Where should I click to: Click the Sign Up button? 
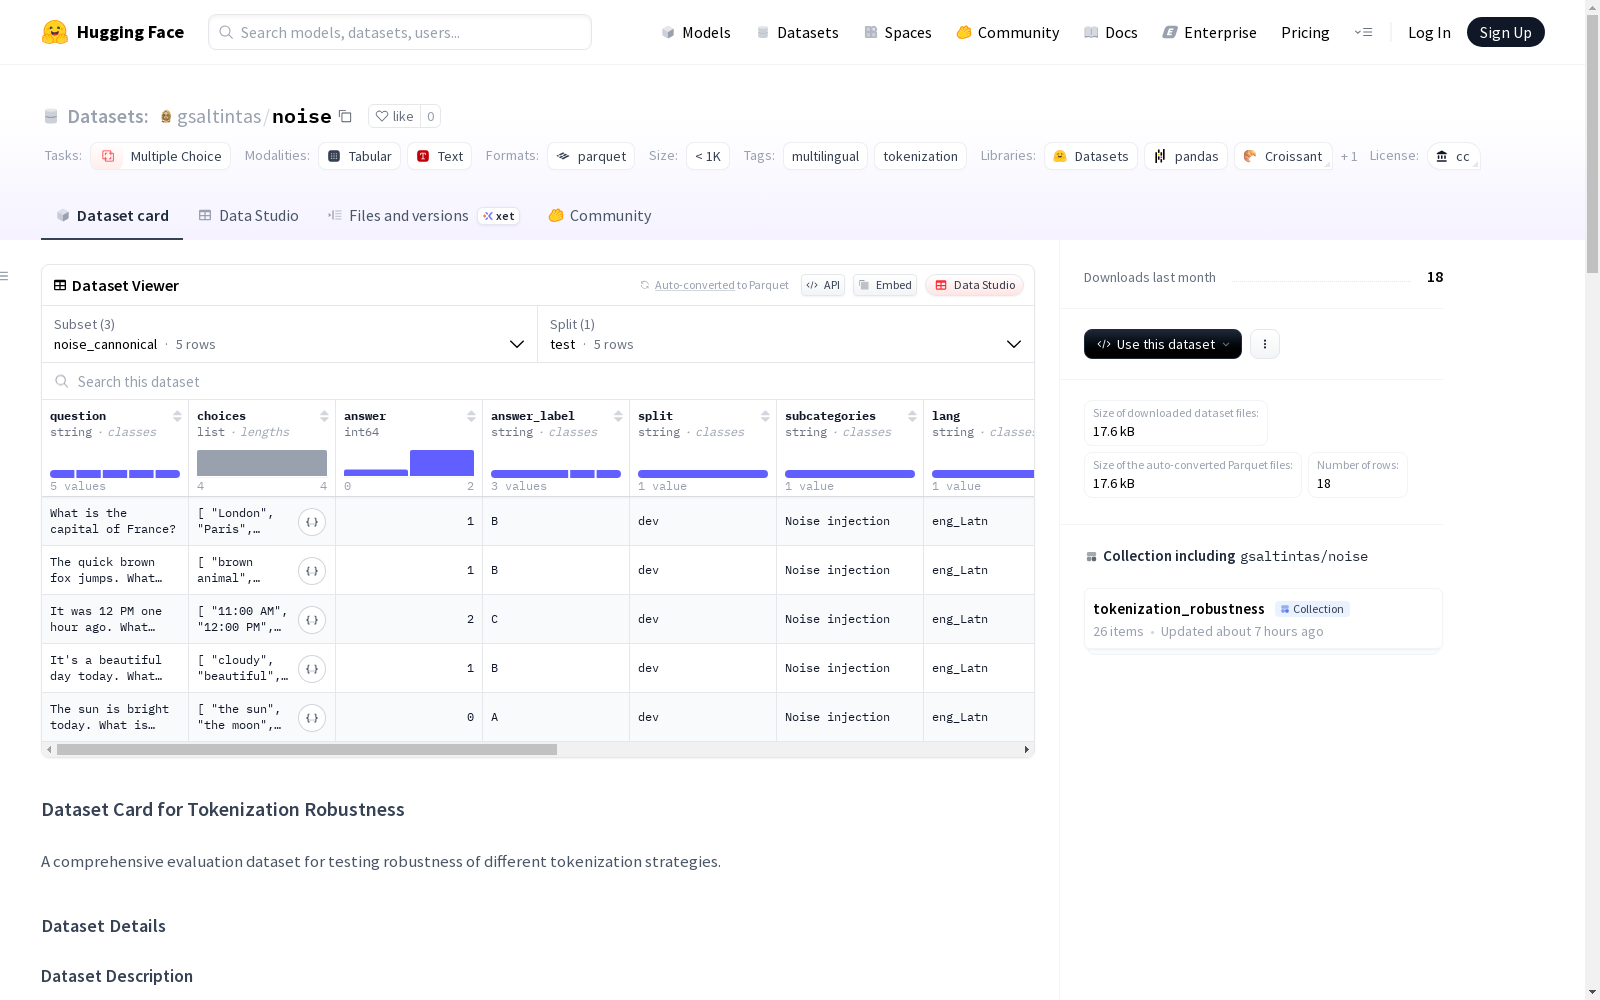(1505, 32)
